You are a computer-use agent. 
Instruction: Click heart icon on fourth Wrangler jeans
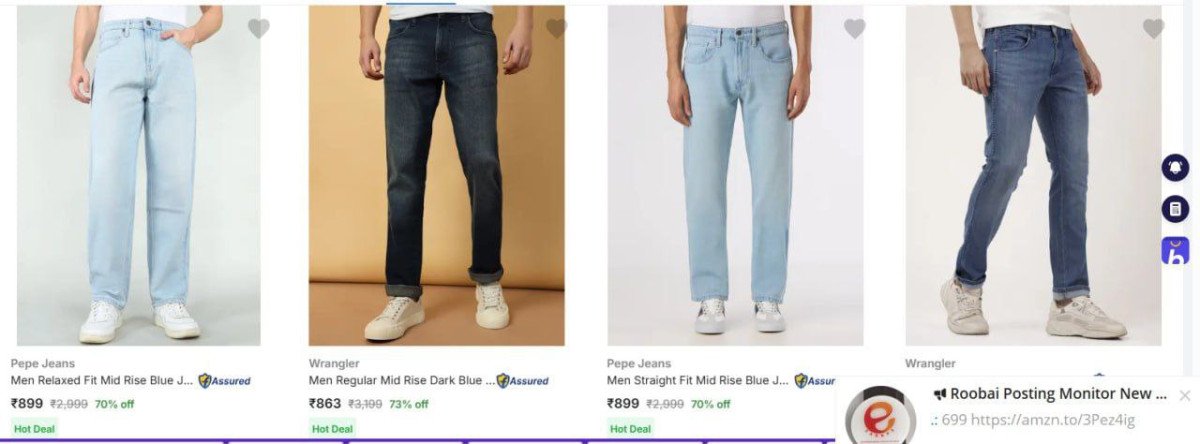[1153, 29]
